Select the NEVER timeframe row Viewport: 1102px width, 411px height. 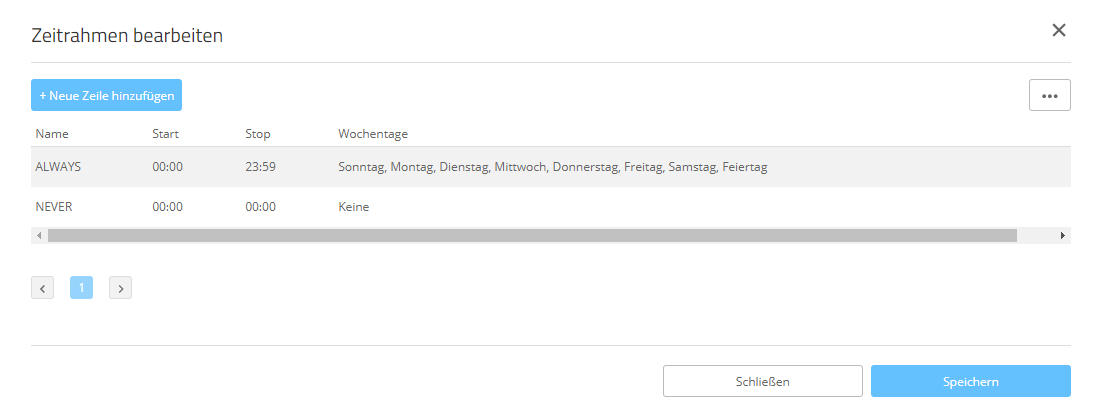tap(54, 207)
